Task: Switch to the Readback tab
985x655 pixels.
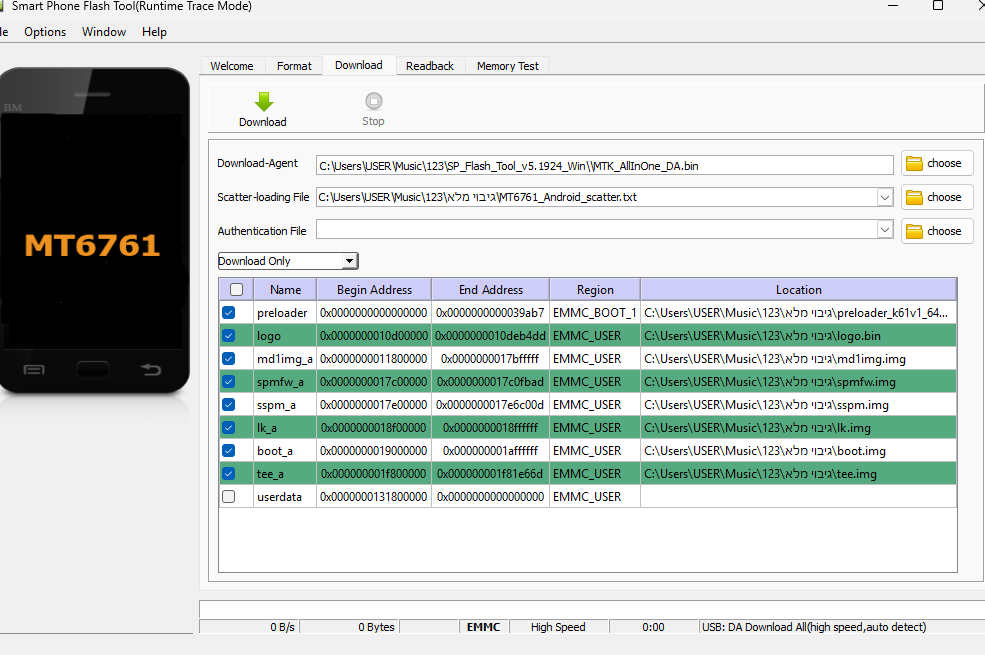Action: [430, 66]
